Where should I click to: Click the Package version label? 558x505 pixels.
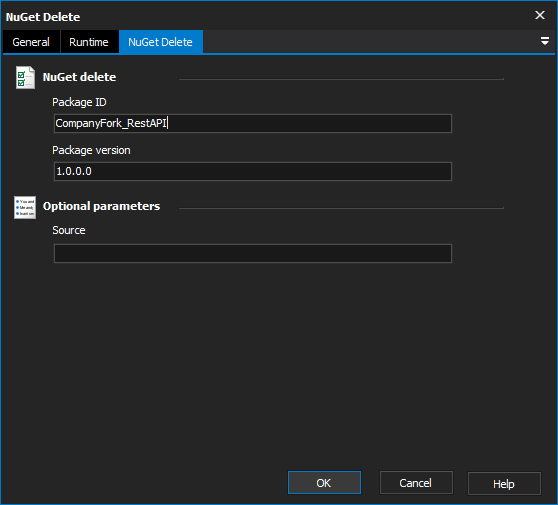(x=91, y=151)
